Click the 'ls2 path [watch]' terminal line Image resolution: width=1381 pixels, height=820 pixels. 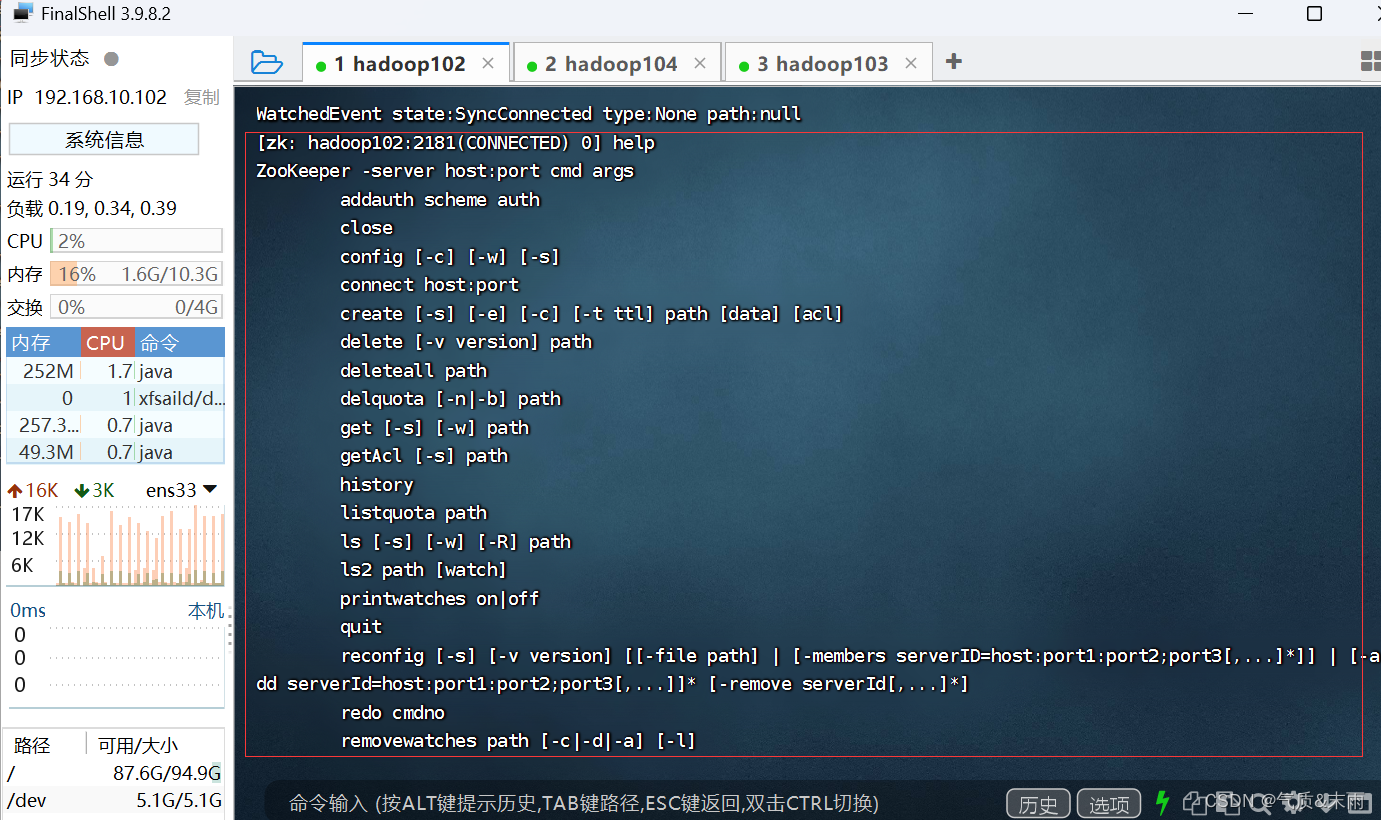coord(424,570)
